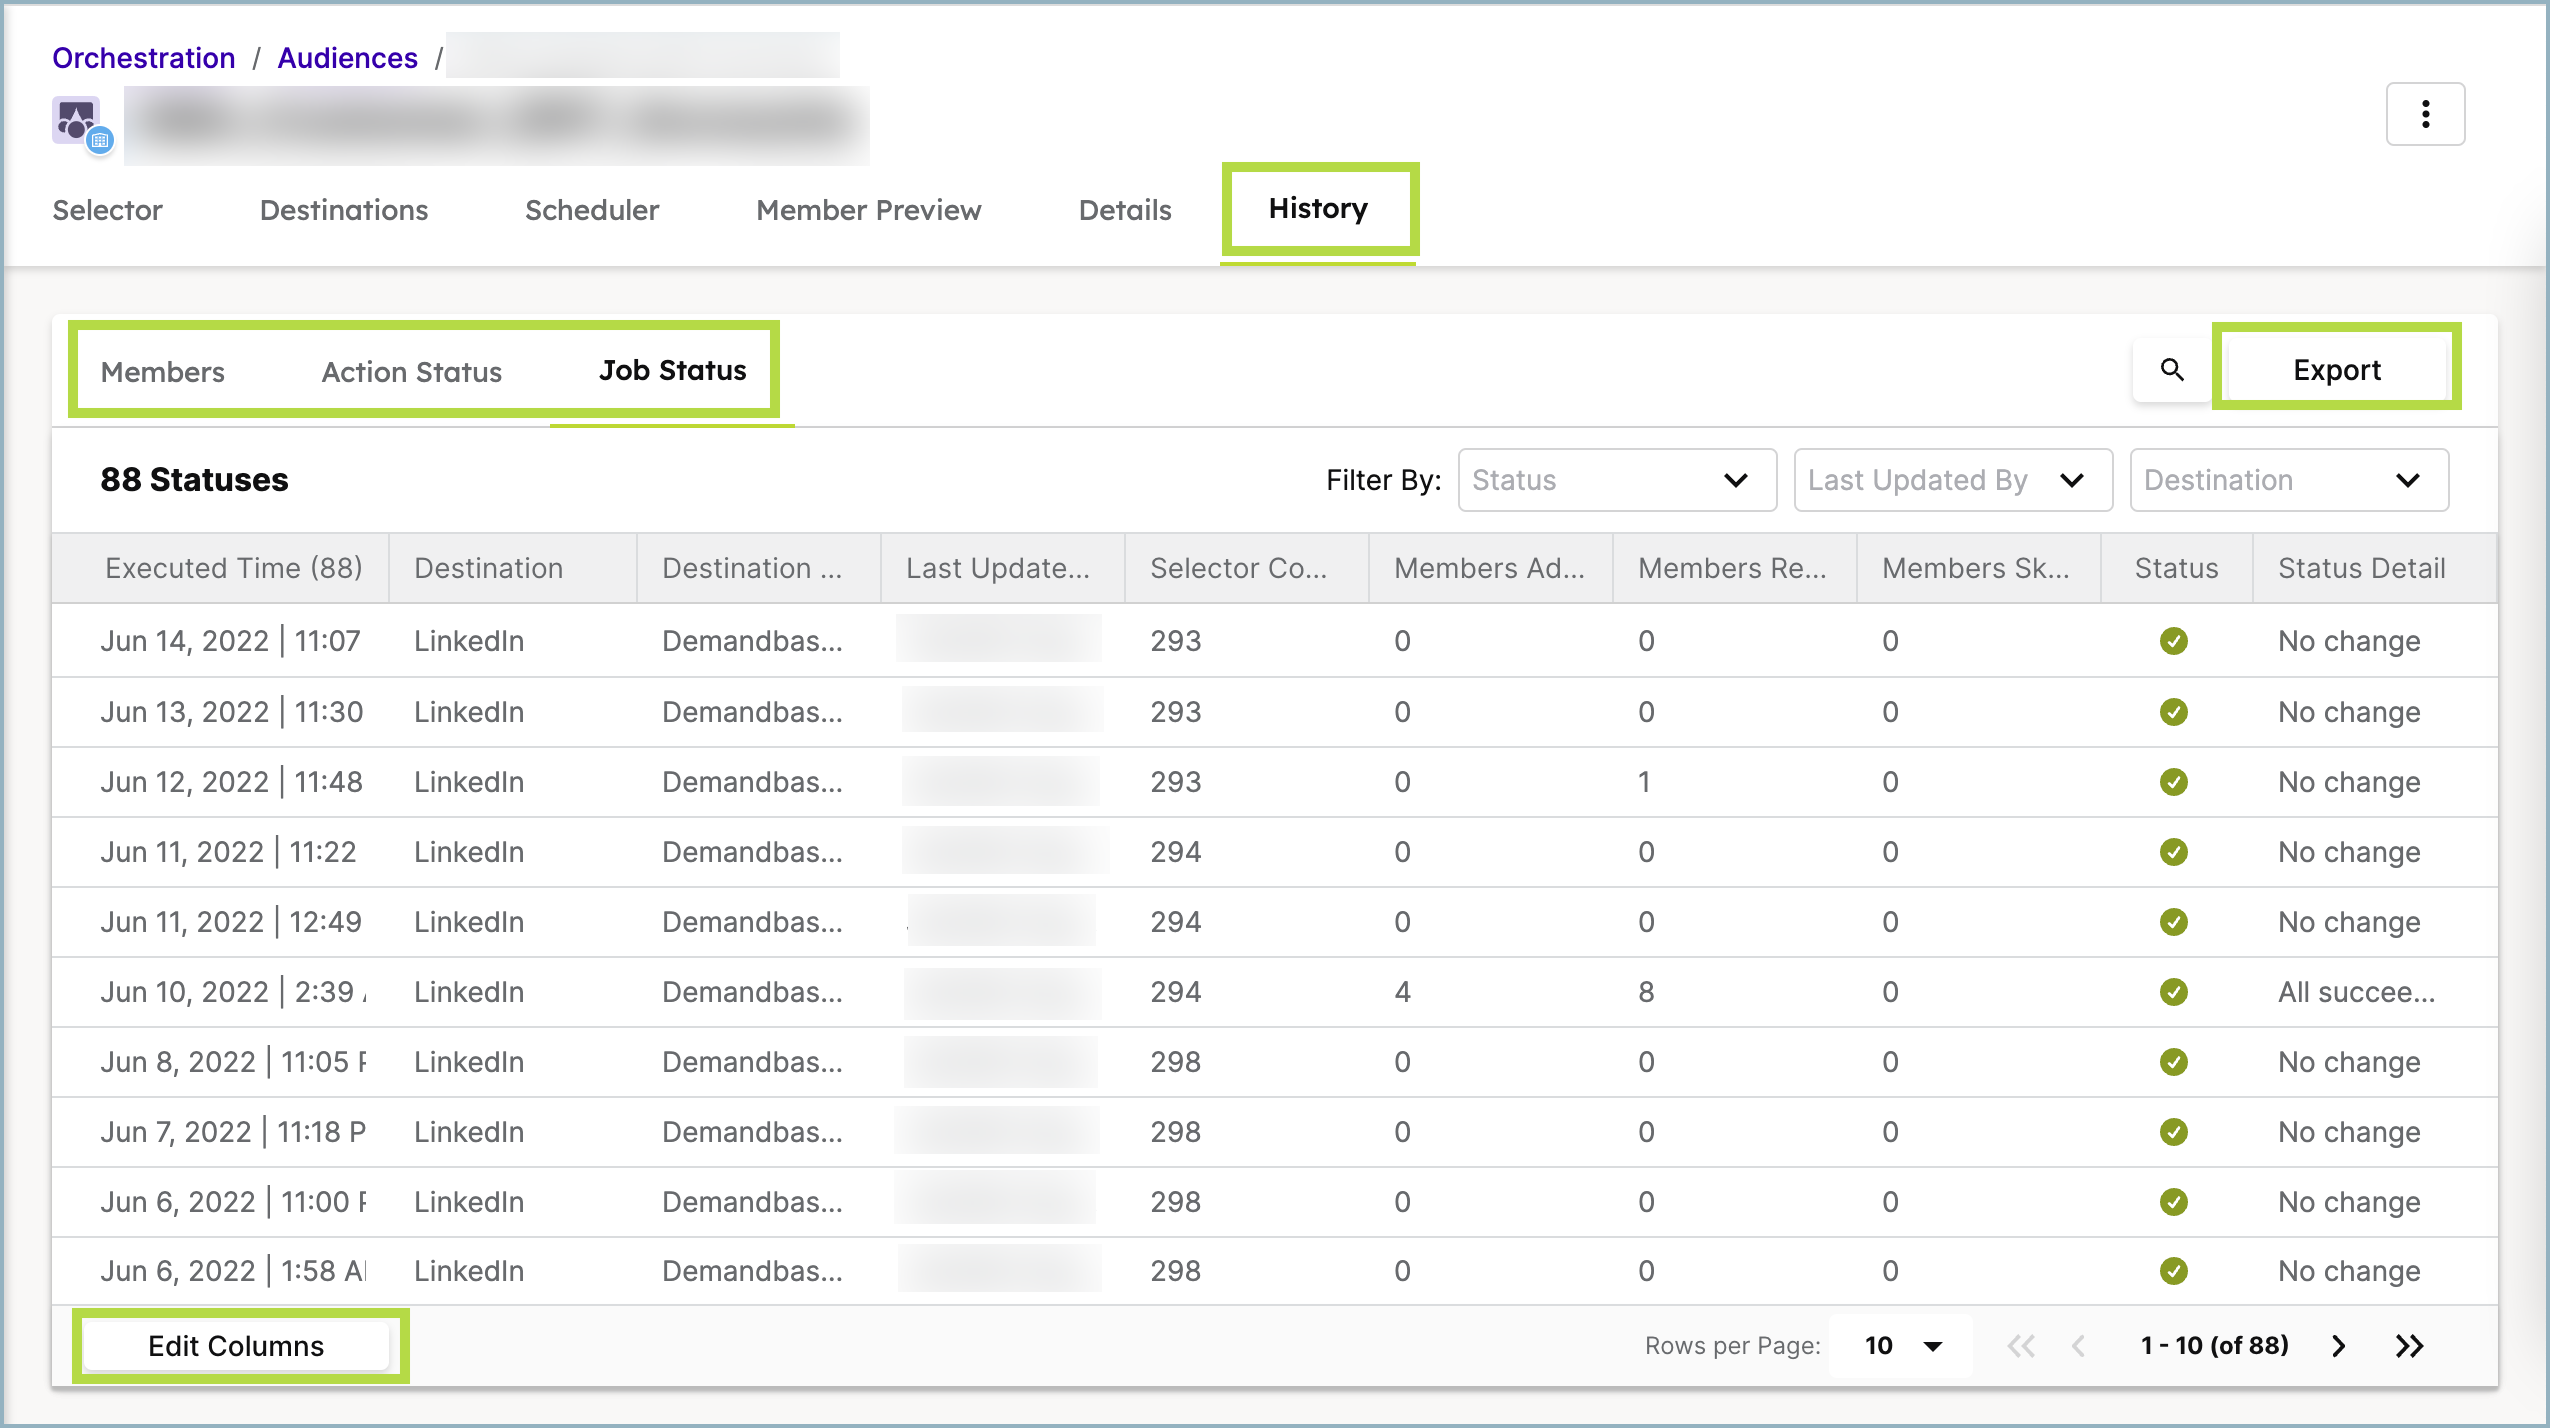Click green status check for Jun 7, 2022
The width and height of the screenshot is (2550, 1428).
click(2173, 1132)
